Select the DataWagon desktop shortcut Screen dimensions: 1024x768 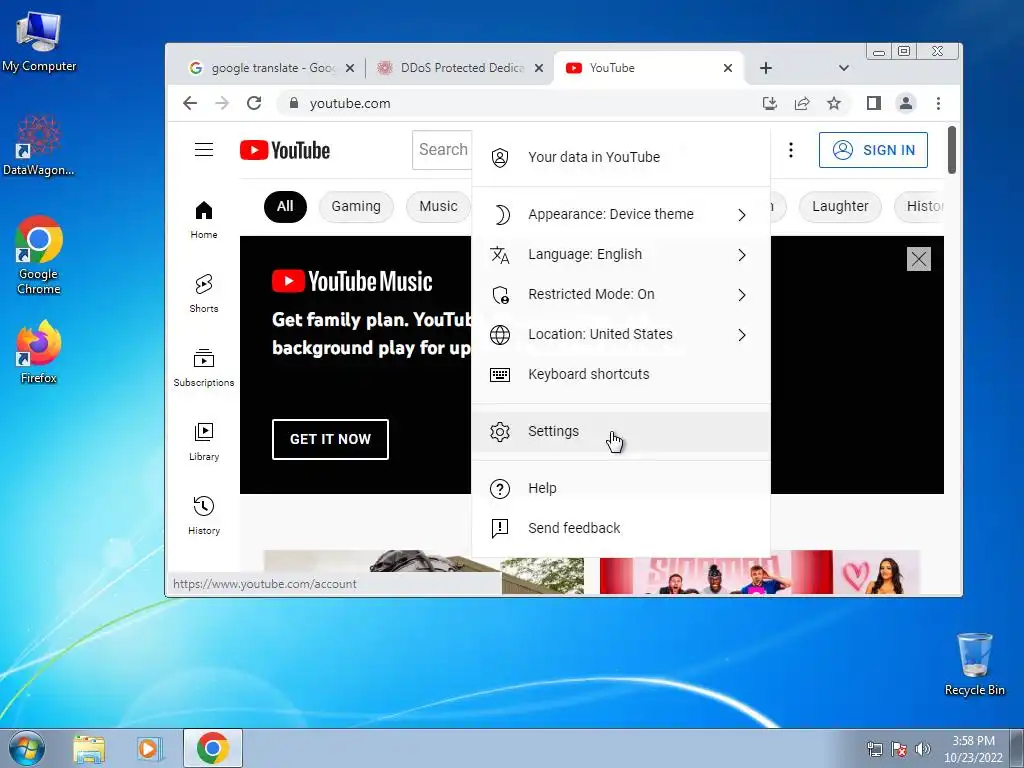click(39, 146)
